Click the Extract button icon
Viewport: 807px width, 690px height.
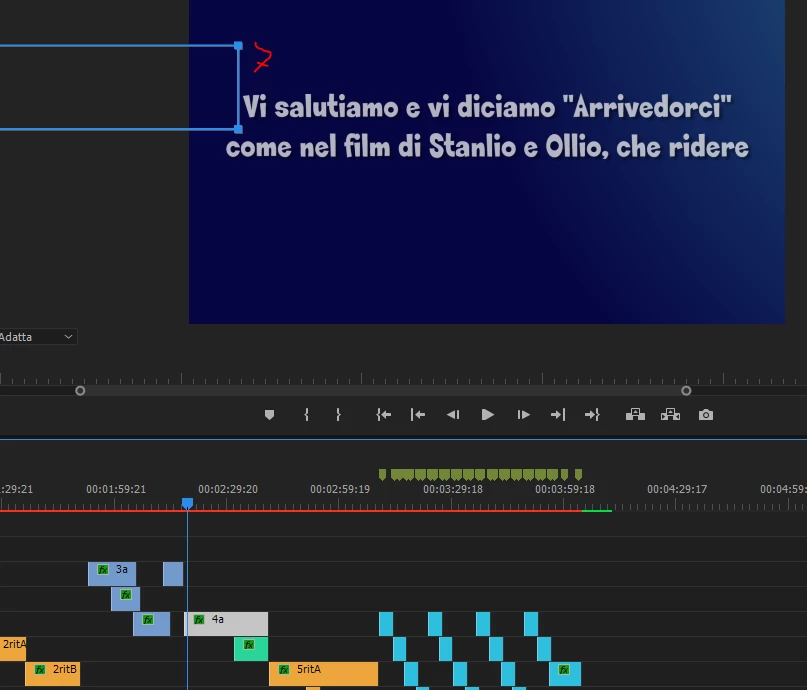click(x=670, y=415)
